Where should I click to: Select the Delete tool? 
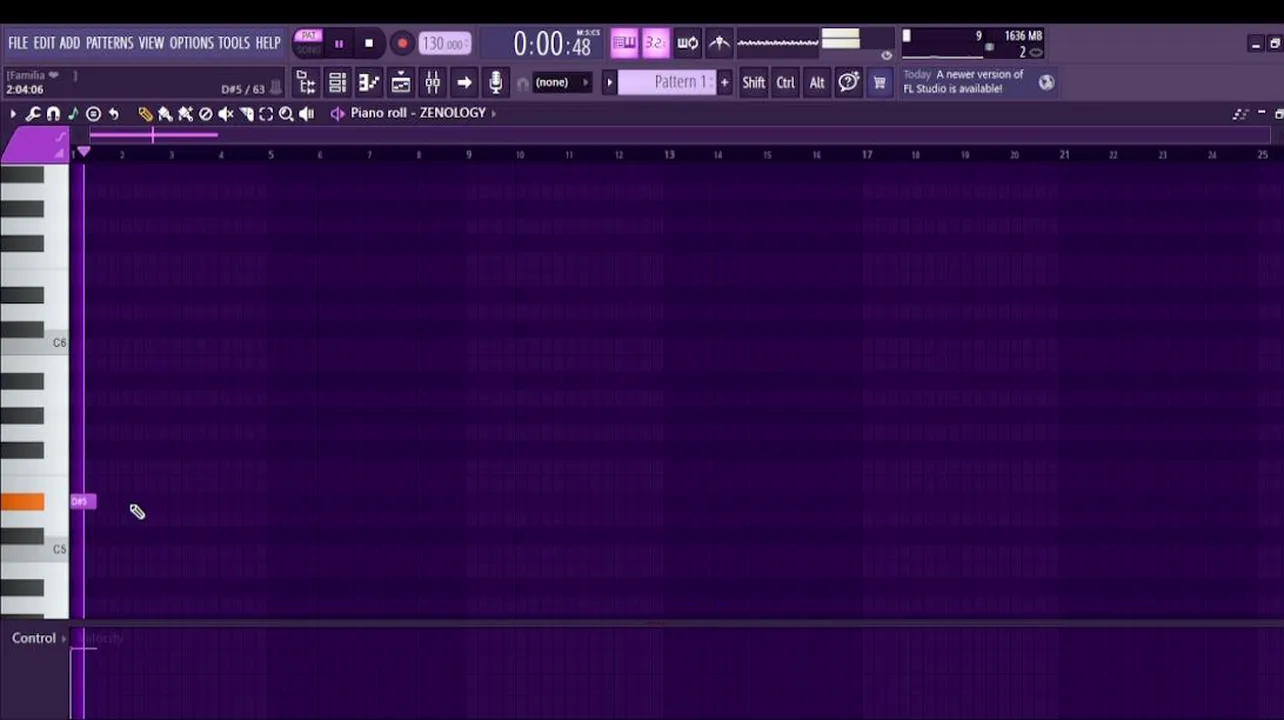tap(206, 114)
